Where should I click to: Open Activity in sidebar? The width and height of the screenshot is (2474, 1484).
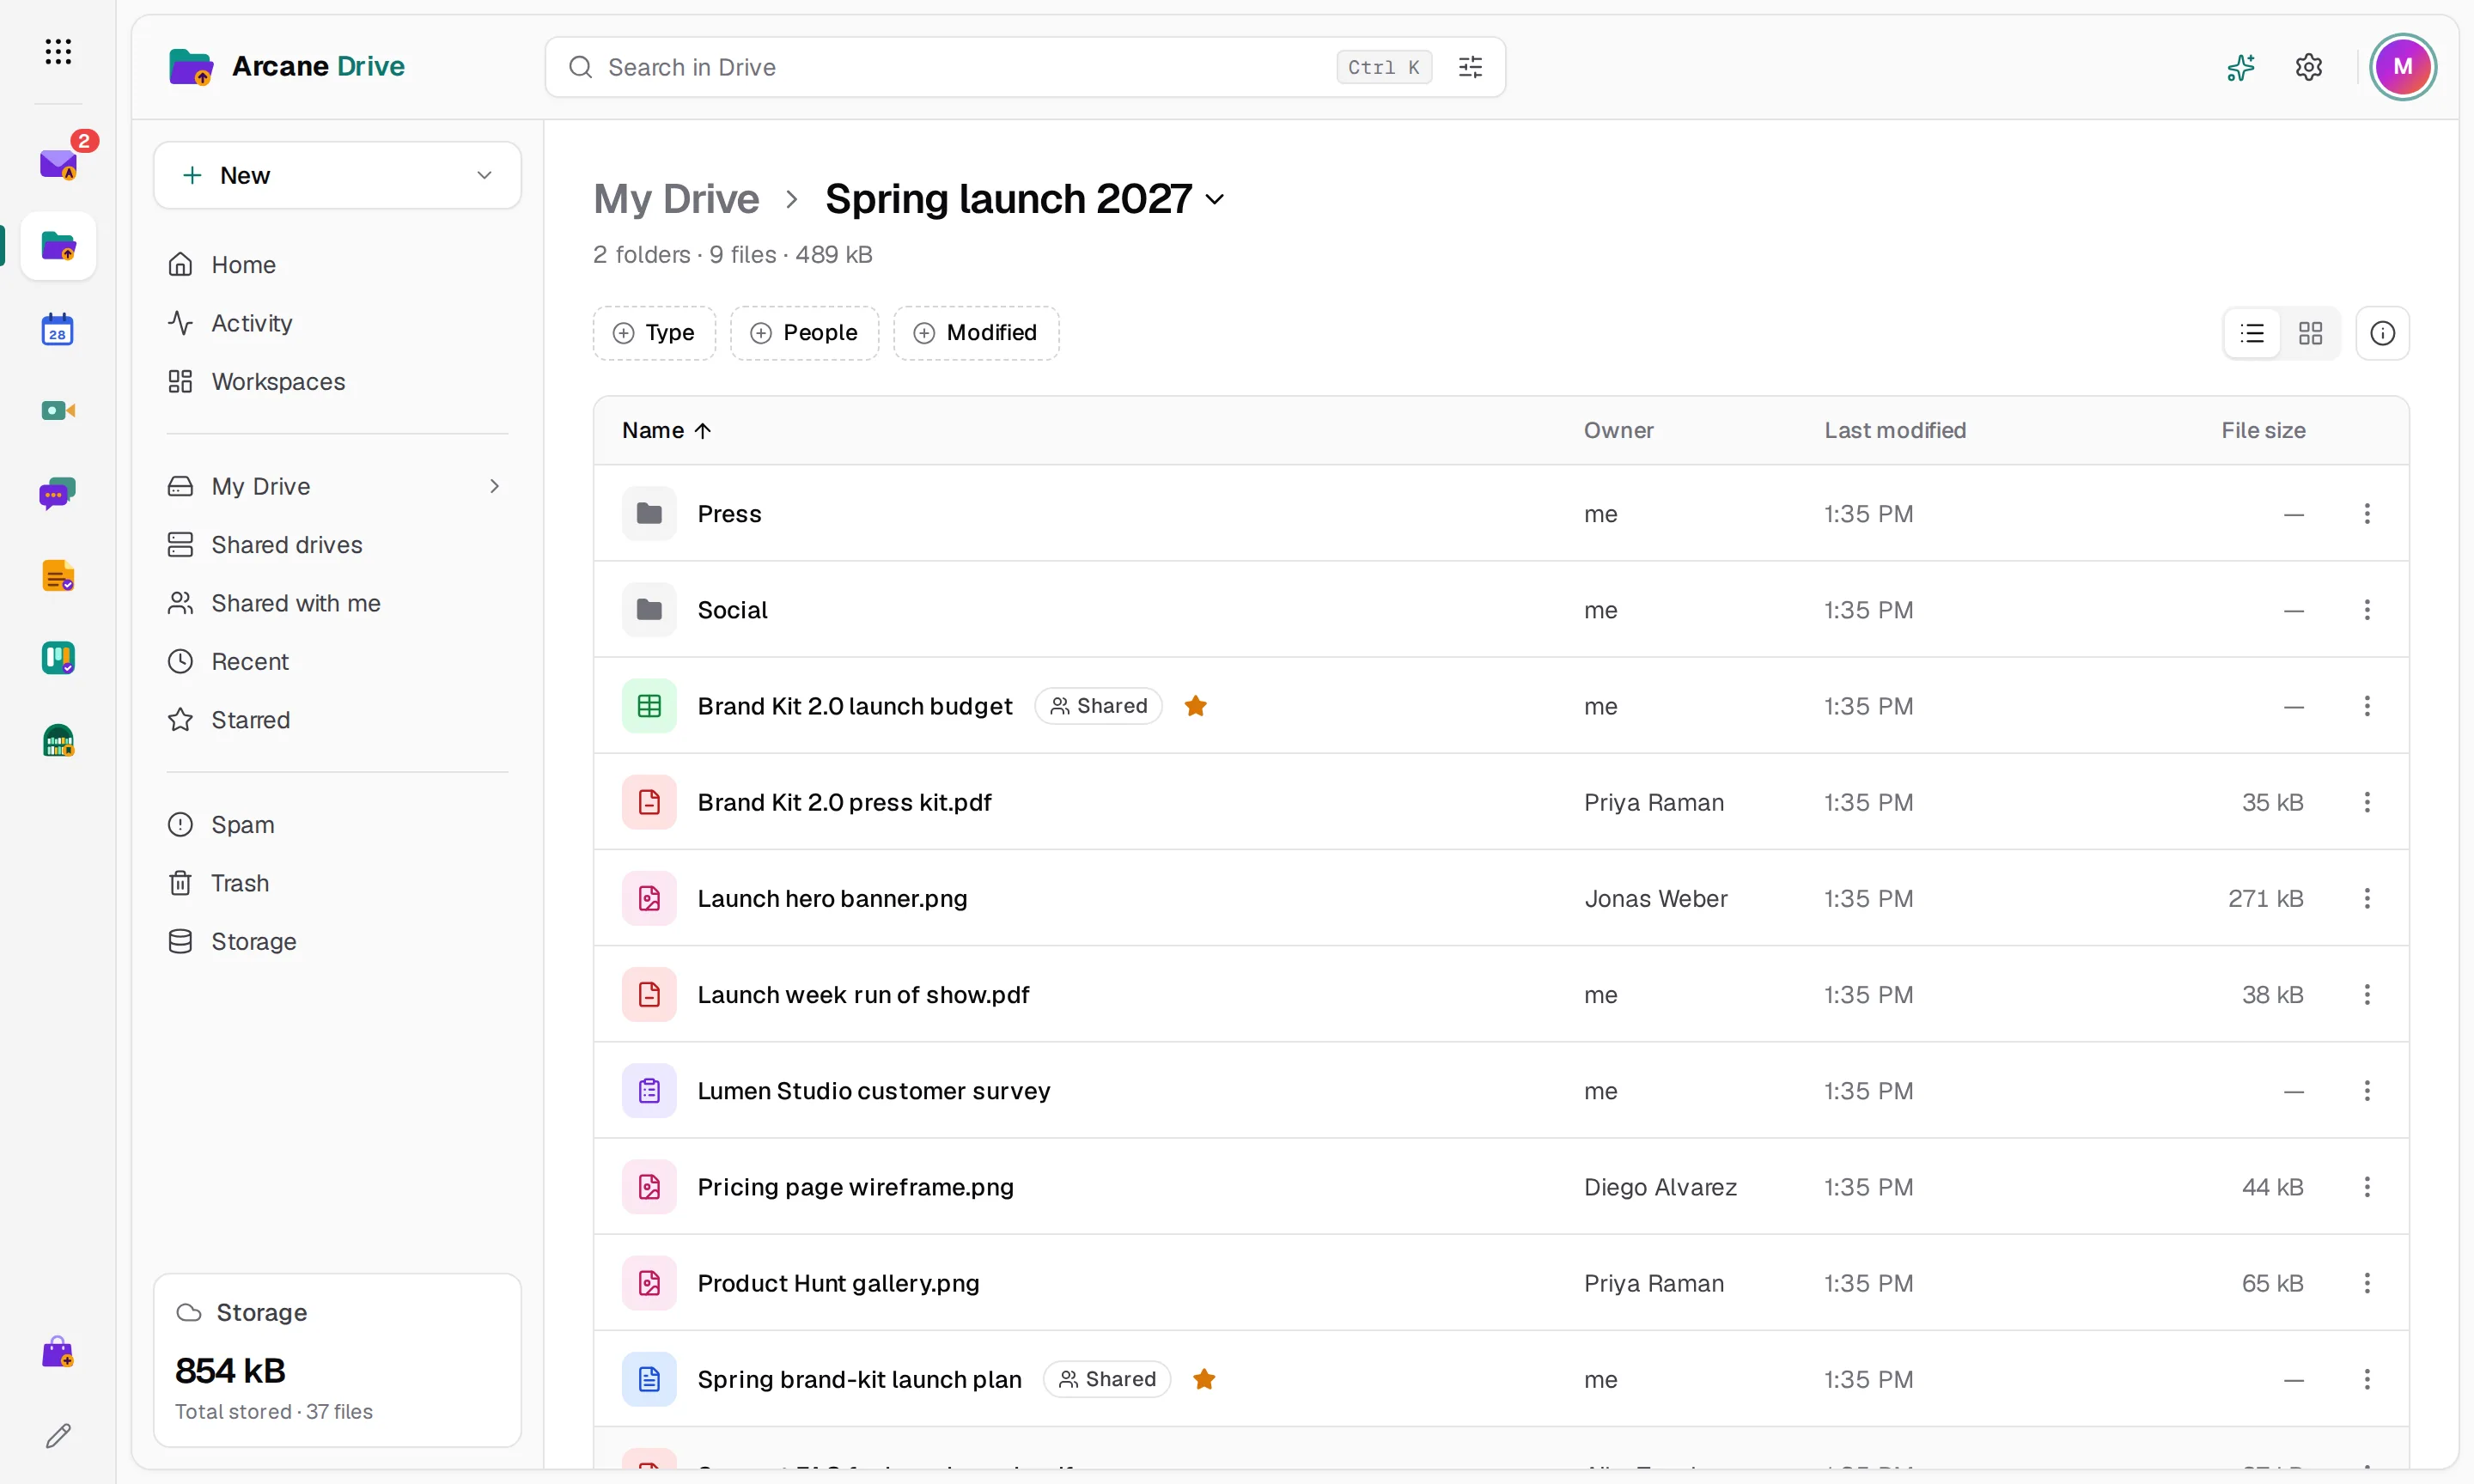tap(337, 323)
